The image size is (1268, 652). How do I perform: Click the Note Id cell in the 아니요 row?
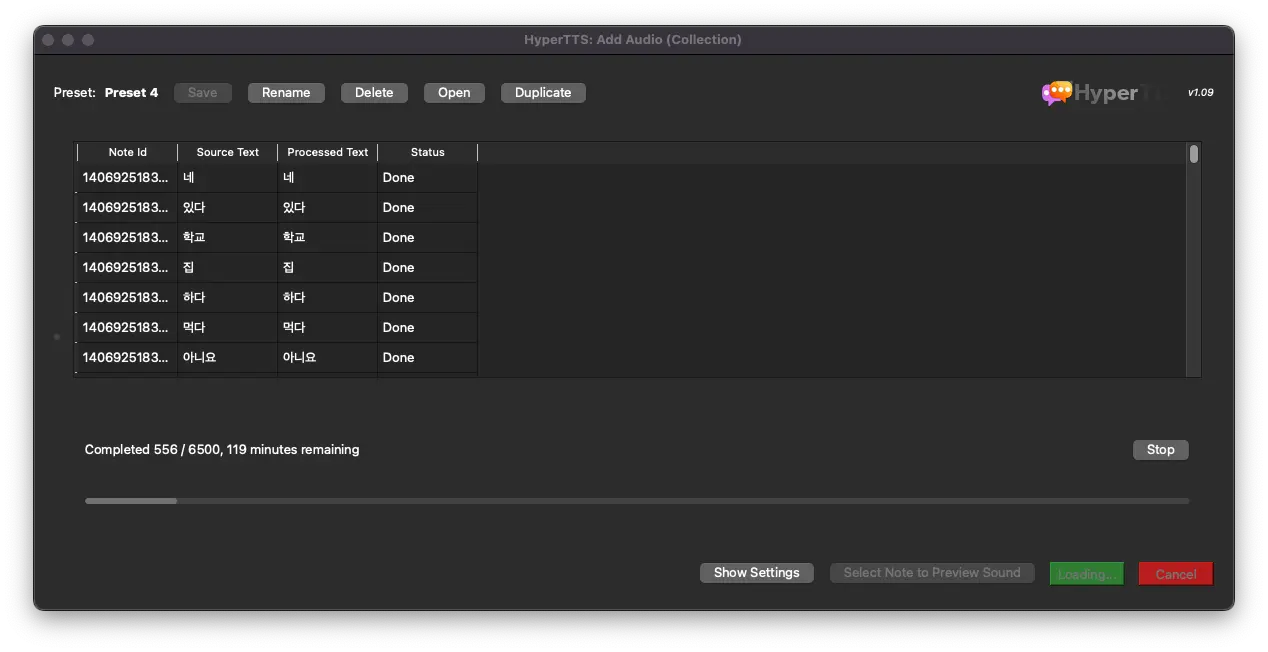[127, 358]
